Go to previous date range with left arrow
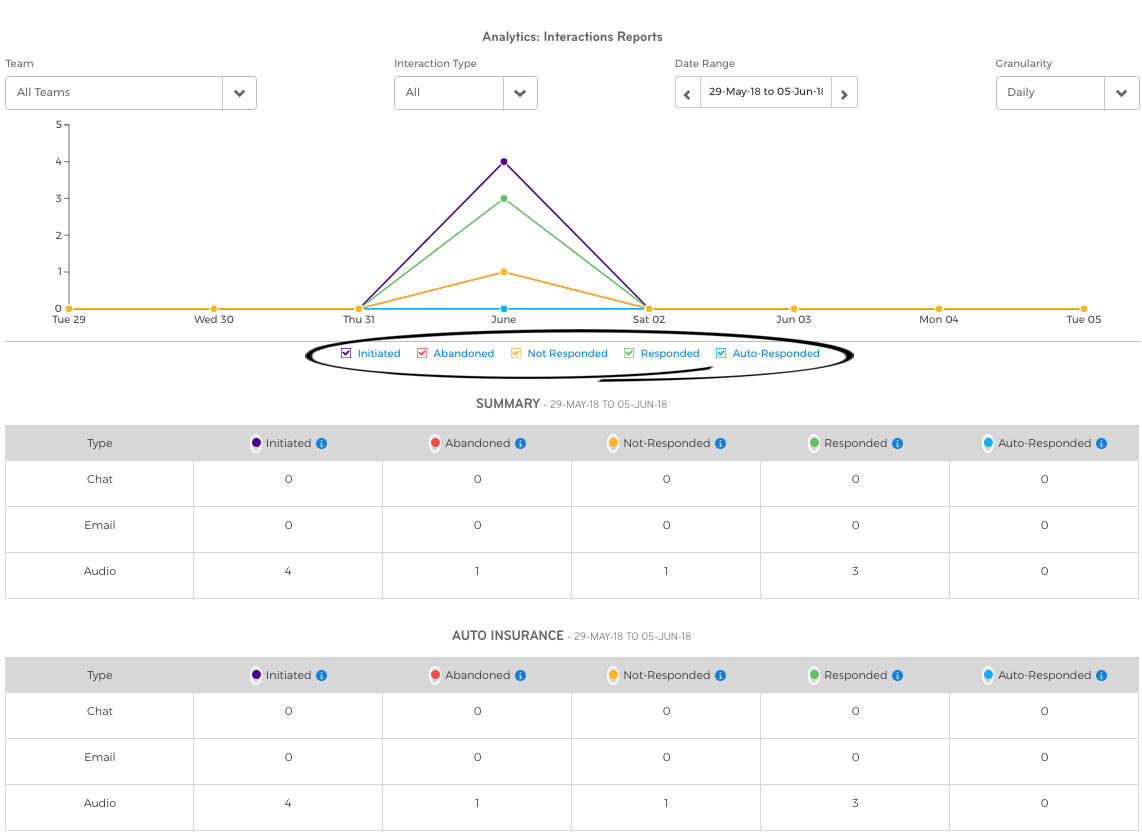This screenshot has width=1142, height=837. [687, 94]
